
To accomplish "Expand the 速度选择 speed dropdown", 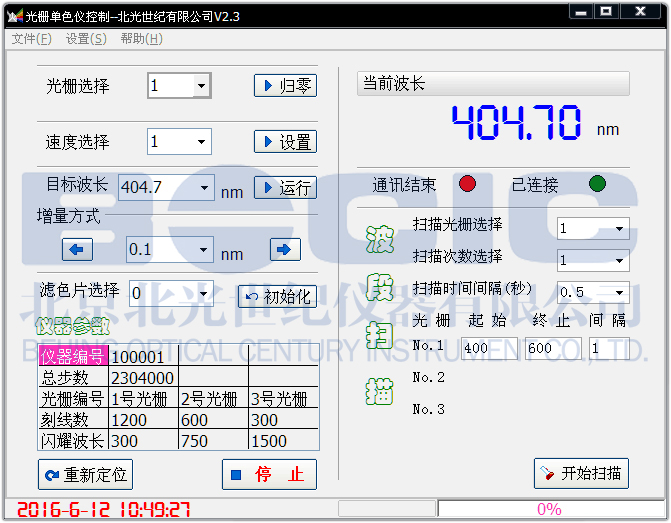I will (202, 142).
